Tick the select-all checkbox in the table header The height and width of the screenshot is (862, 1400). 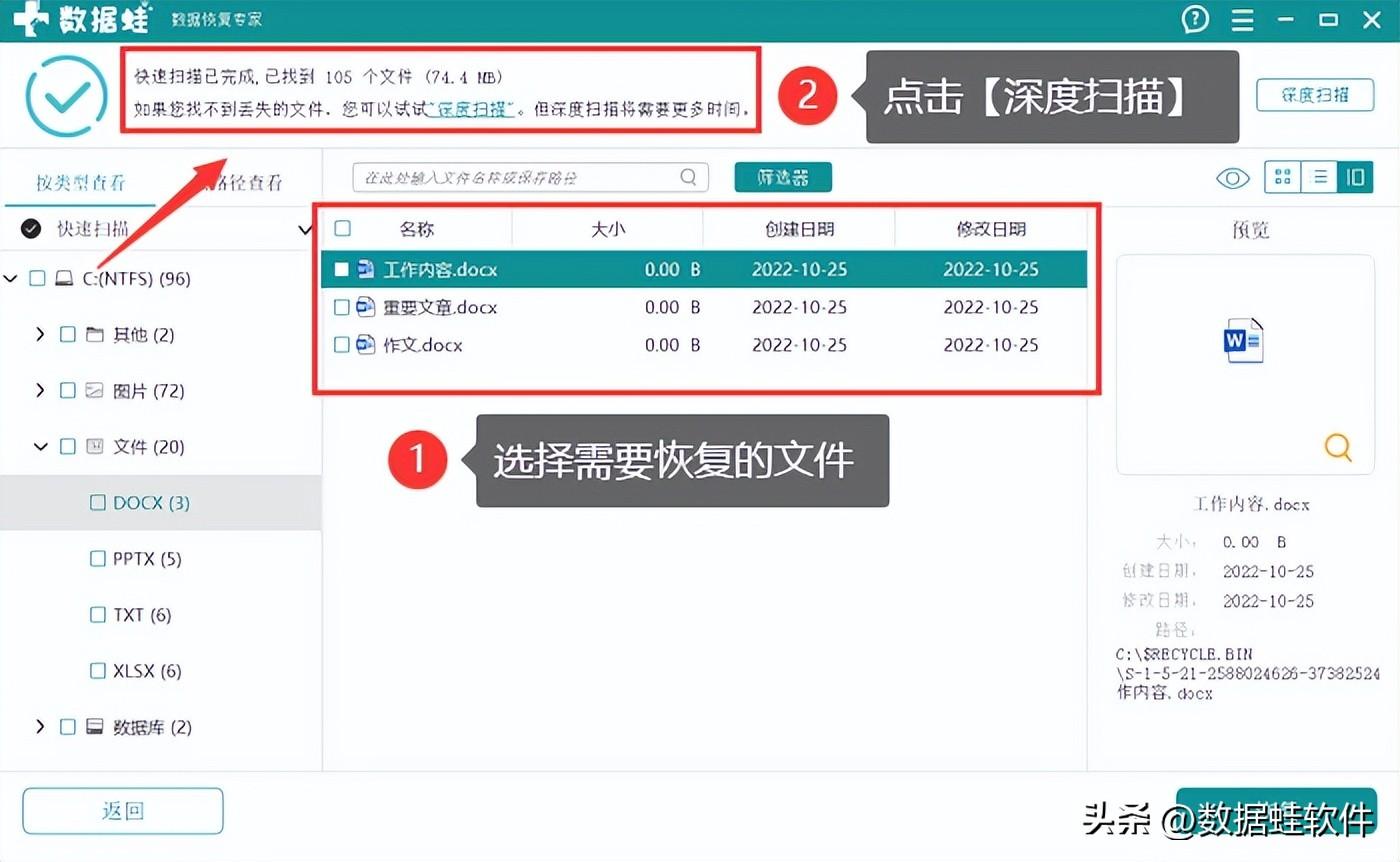tap(342, 228)
